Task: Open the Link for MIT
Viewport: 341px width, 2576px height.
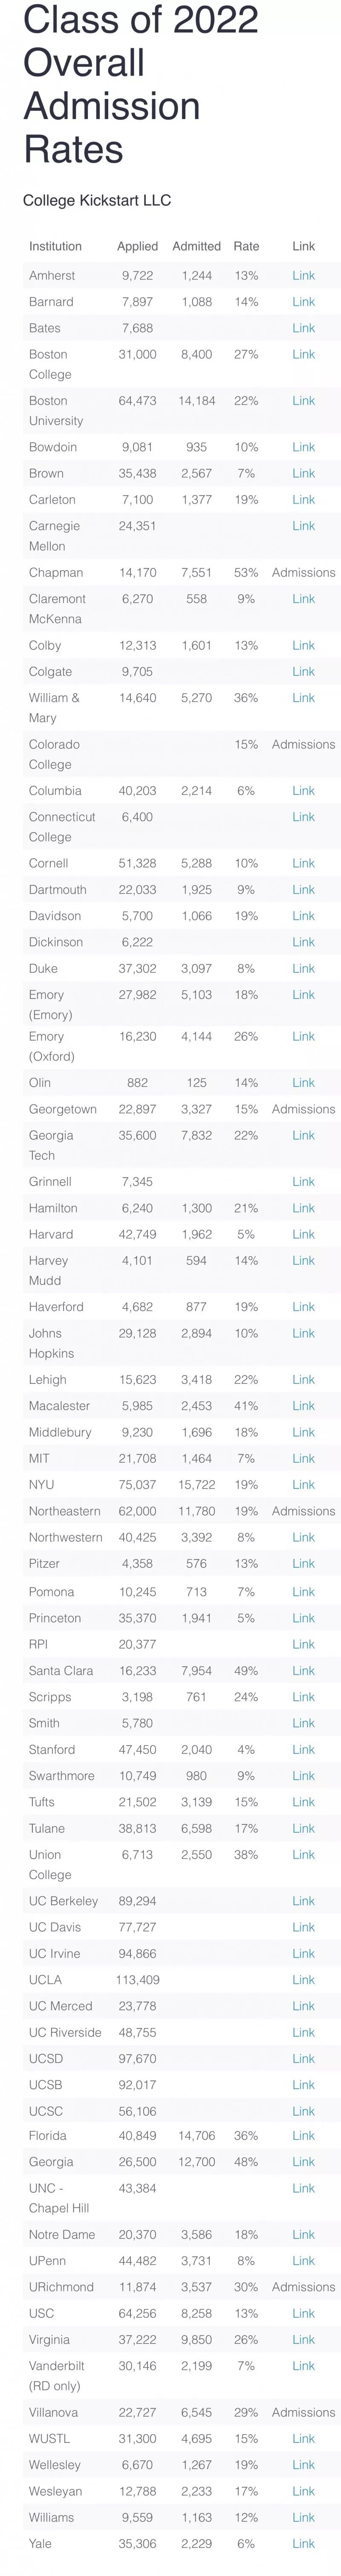Action: coord(303,1458)
